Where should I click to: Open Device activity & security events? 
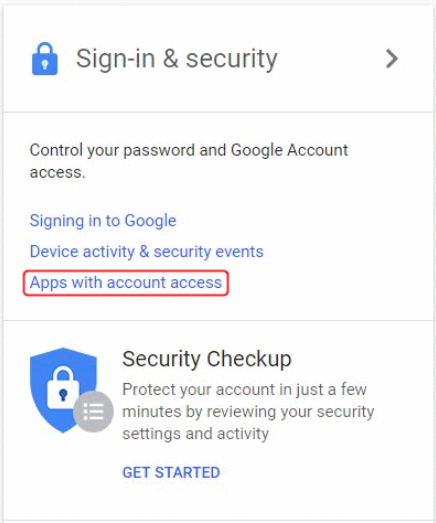146,251
